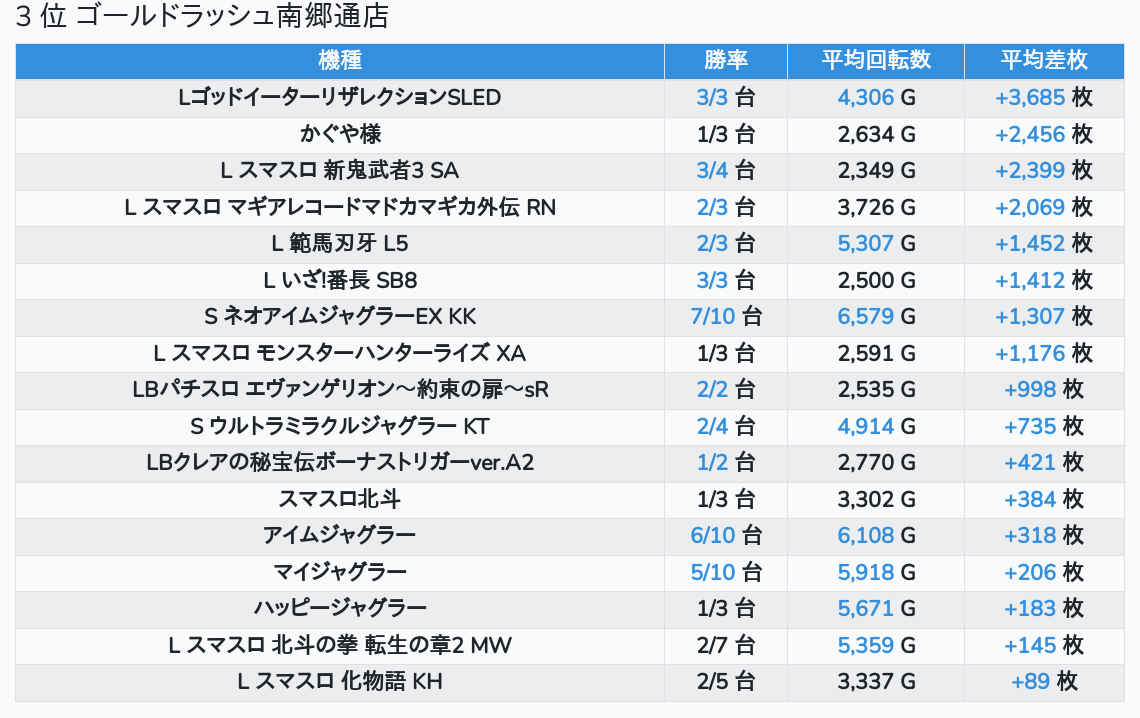Viewport: 1140px width, 718px height.
Task: Click the 5,671 G spins value
Action: point(865,609)
